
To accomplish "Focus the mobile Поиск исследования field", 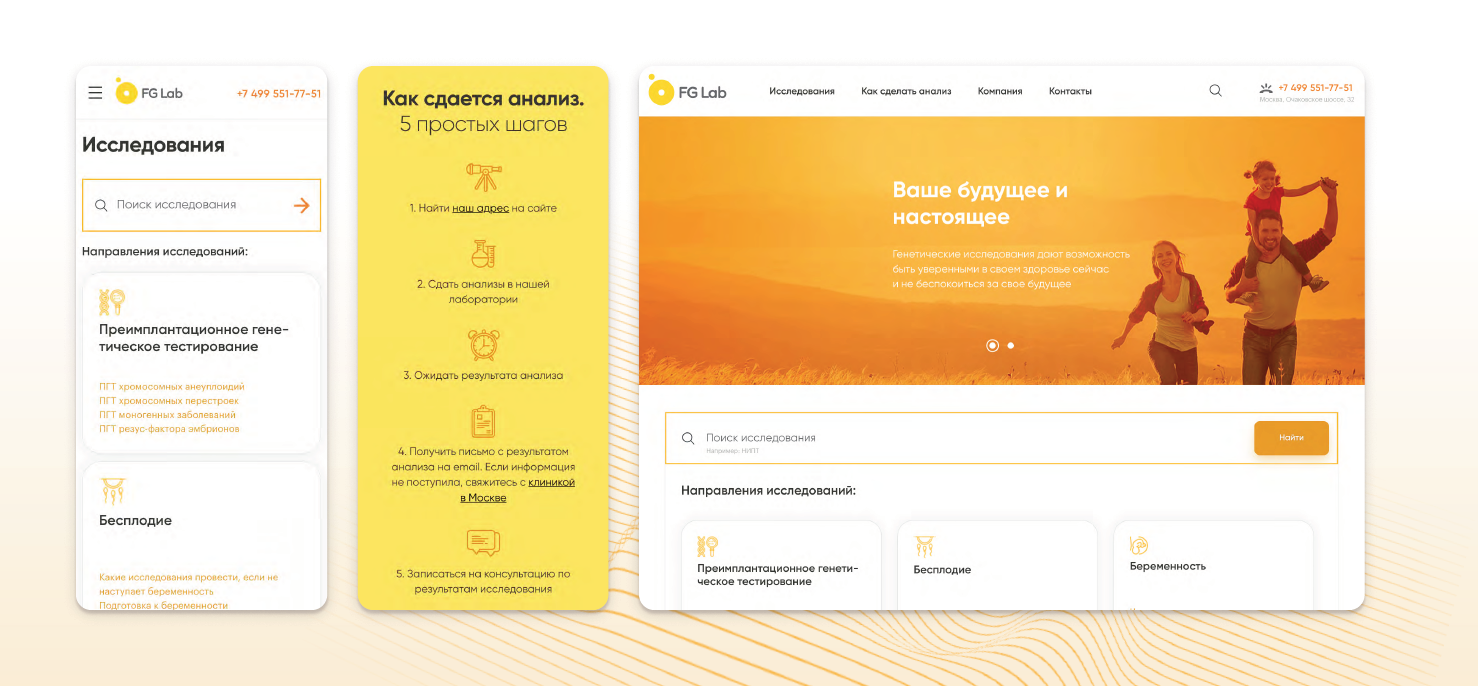I will point(201,205).
